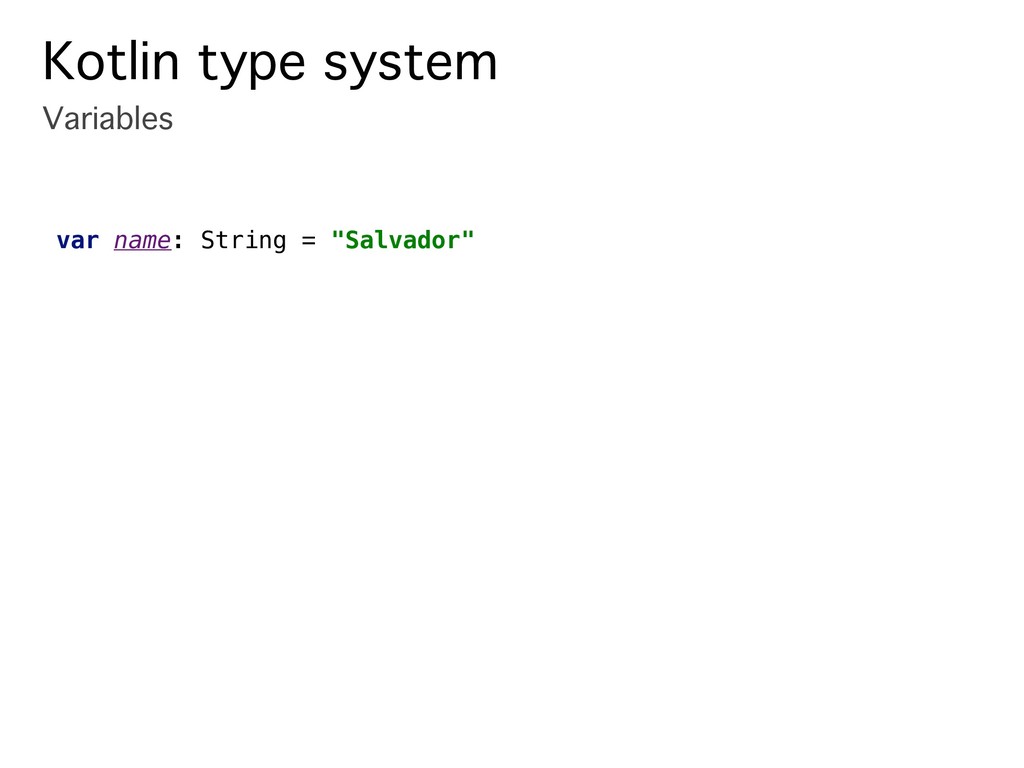Click the blue "var" keyword
Image resolution: width=1024 pixels, height=768 pixels.
coord(77,241)
